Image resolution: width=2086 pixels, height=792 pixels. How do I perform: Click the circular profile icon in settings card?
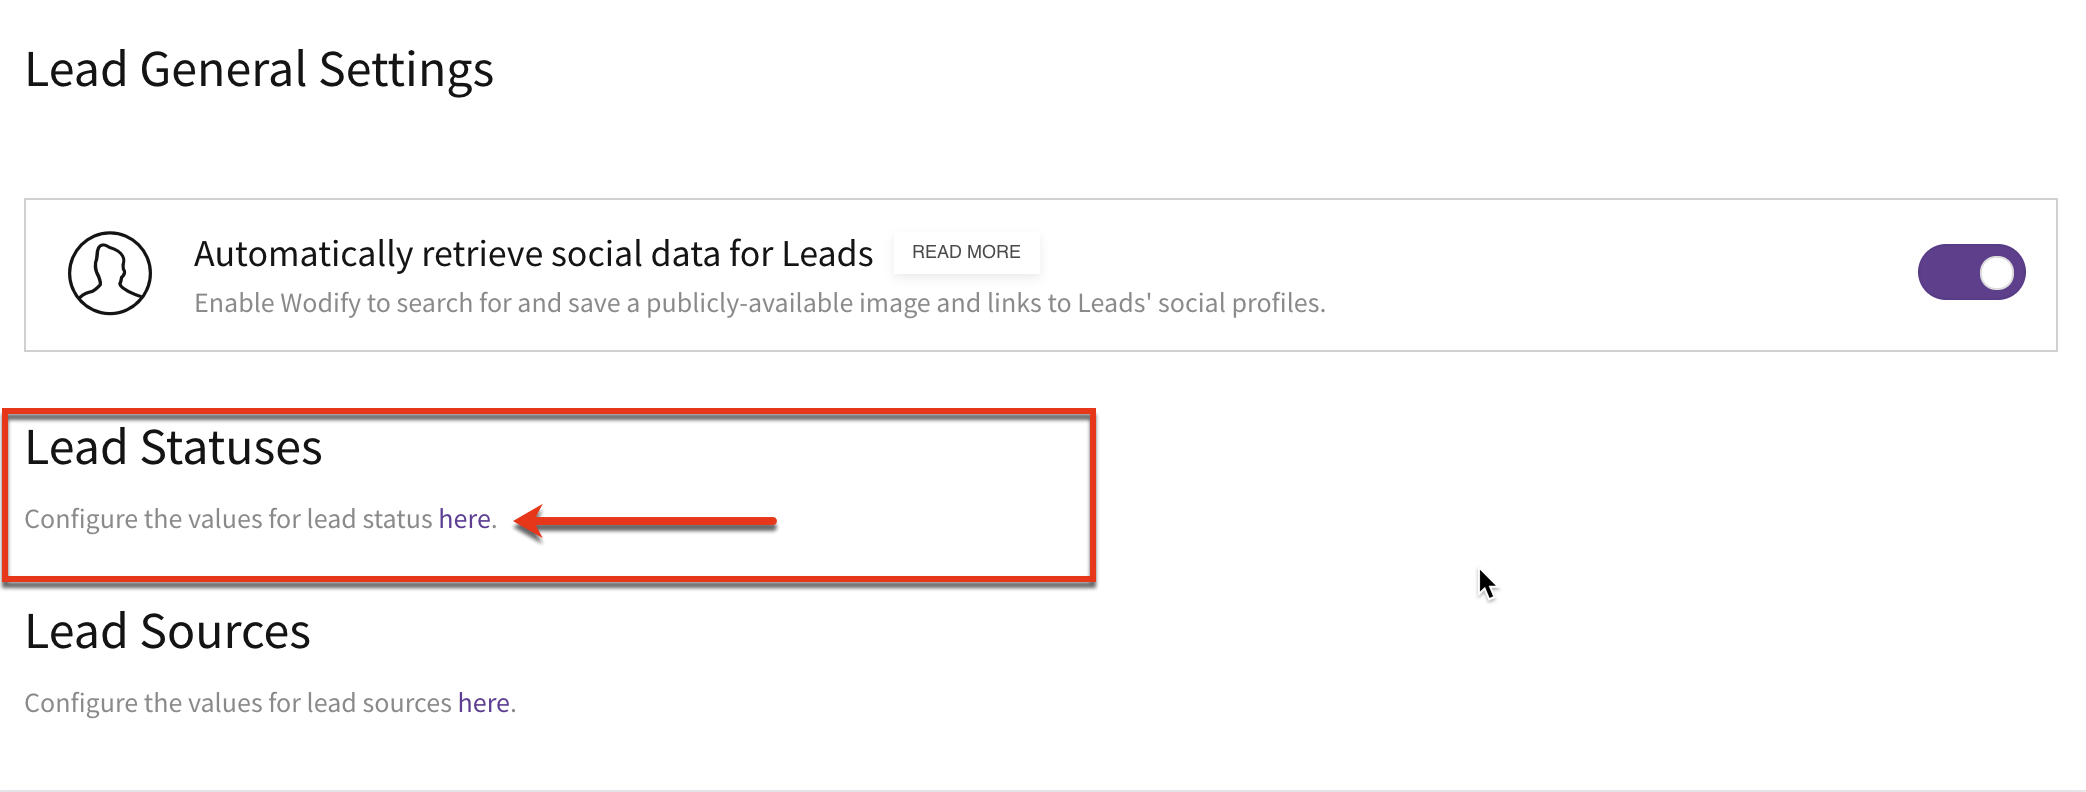click(x=109, y=272)
